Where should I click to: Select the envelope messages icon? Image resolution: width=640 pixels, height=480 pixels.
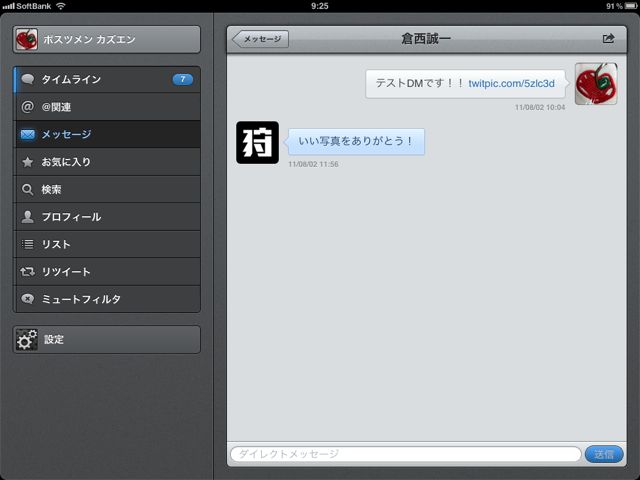(x=27, y=134)
